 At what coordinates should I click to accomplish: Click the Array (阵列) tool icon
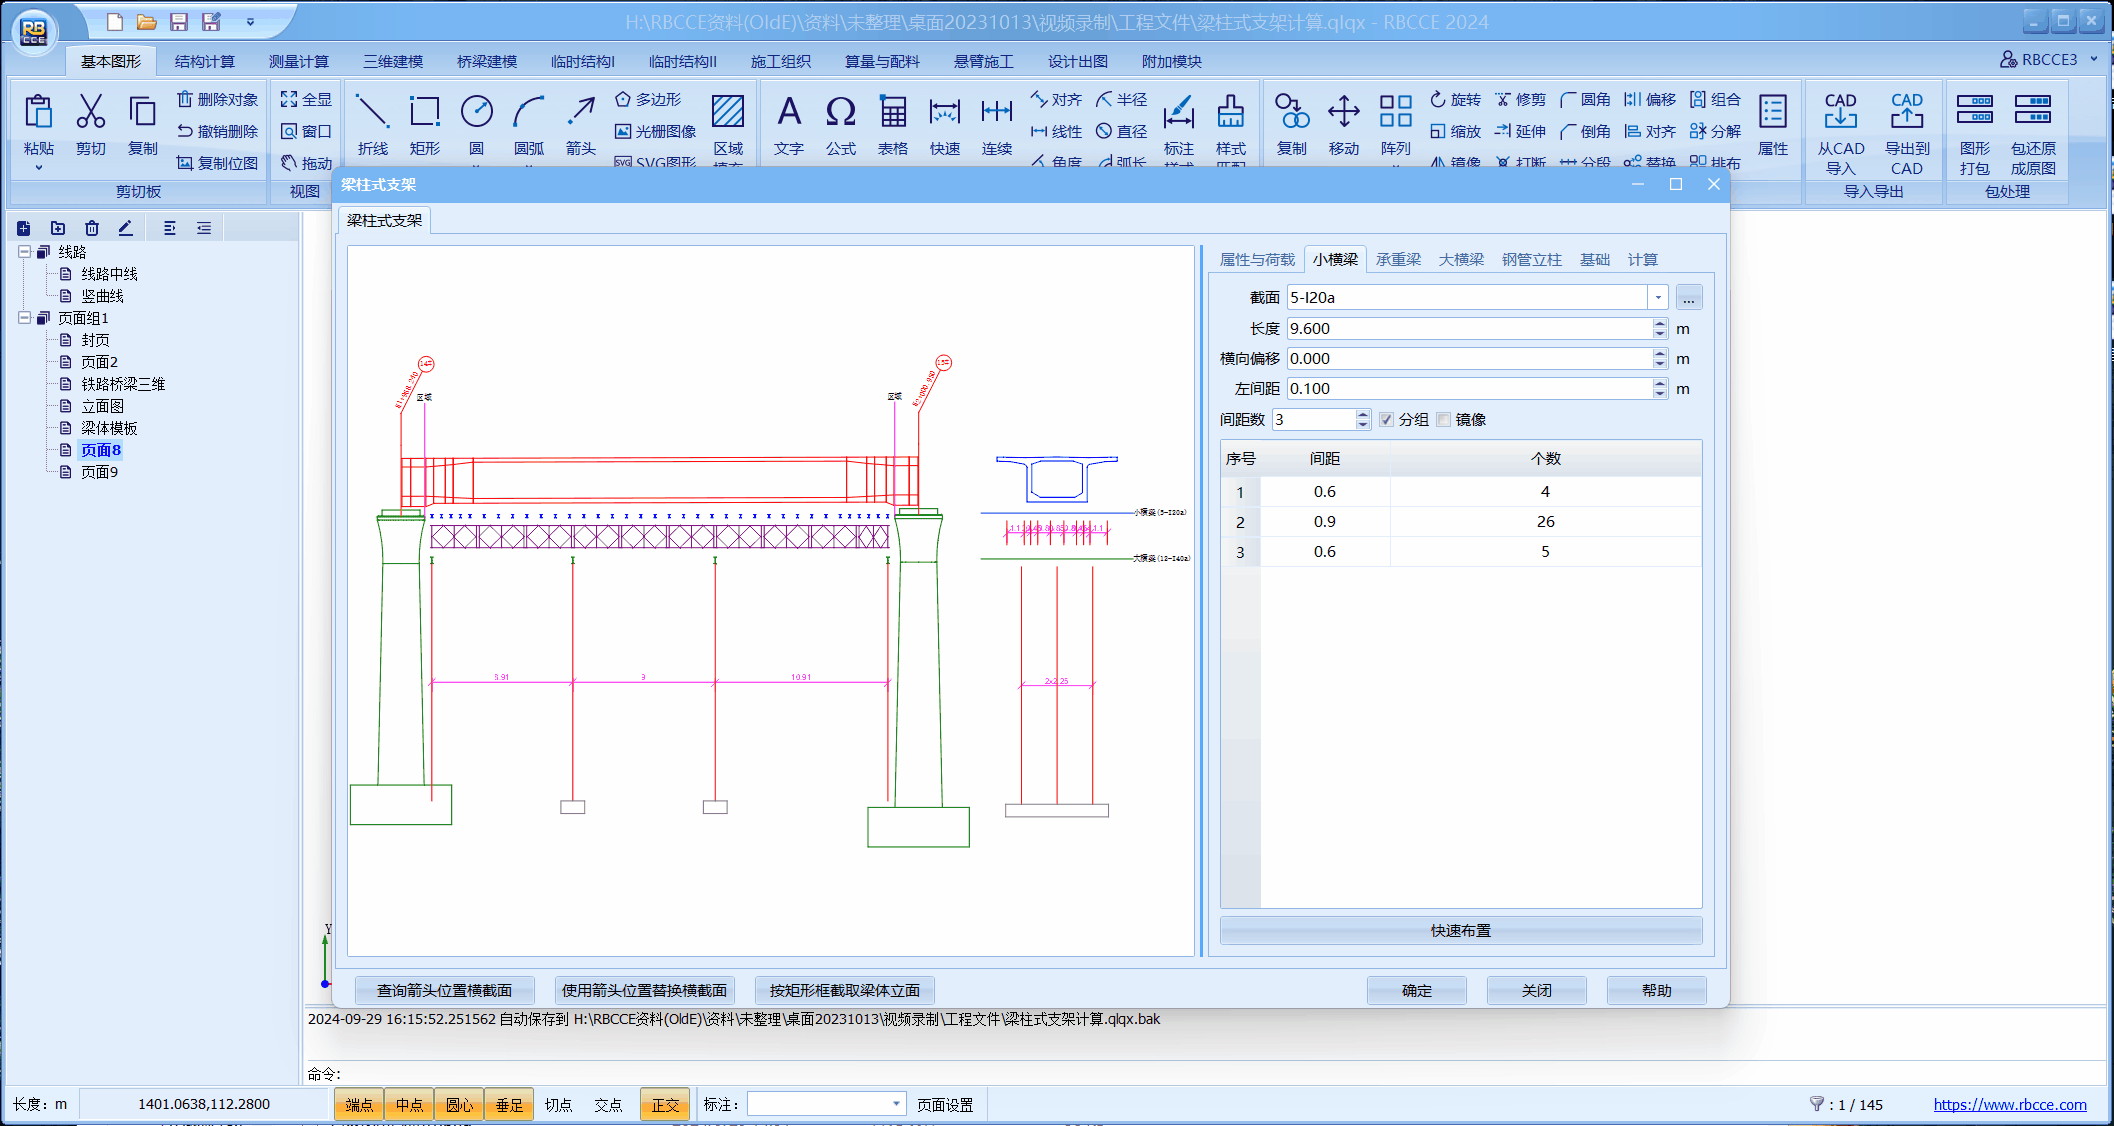1395,113
